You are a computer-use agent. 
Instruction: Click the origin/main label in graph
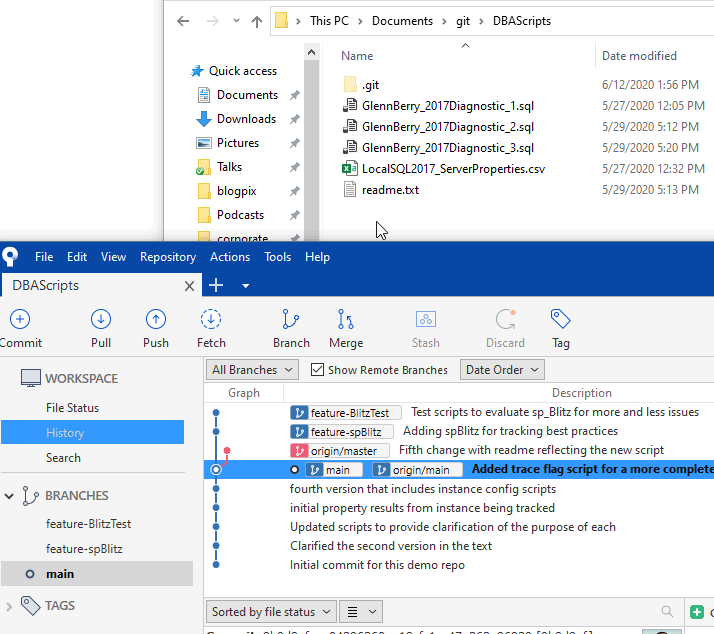[x=417, y=470]
